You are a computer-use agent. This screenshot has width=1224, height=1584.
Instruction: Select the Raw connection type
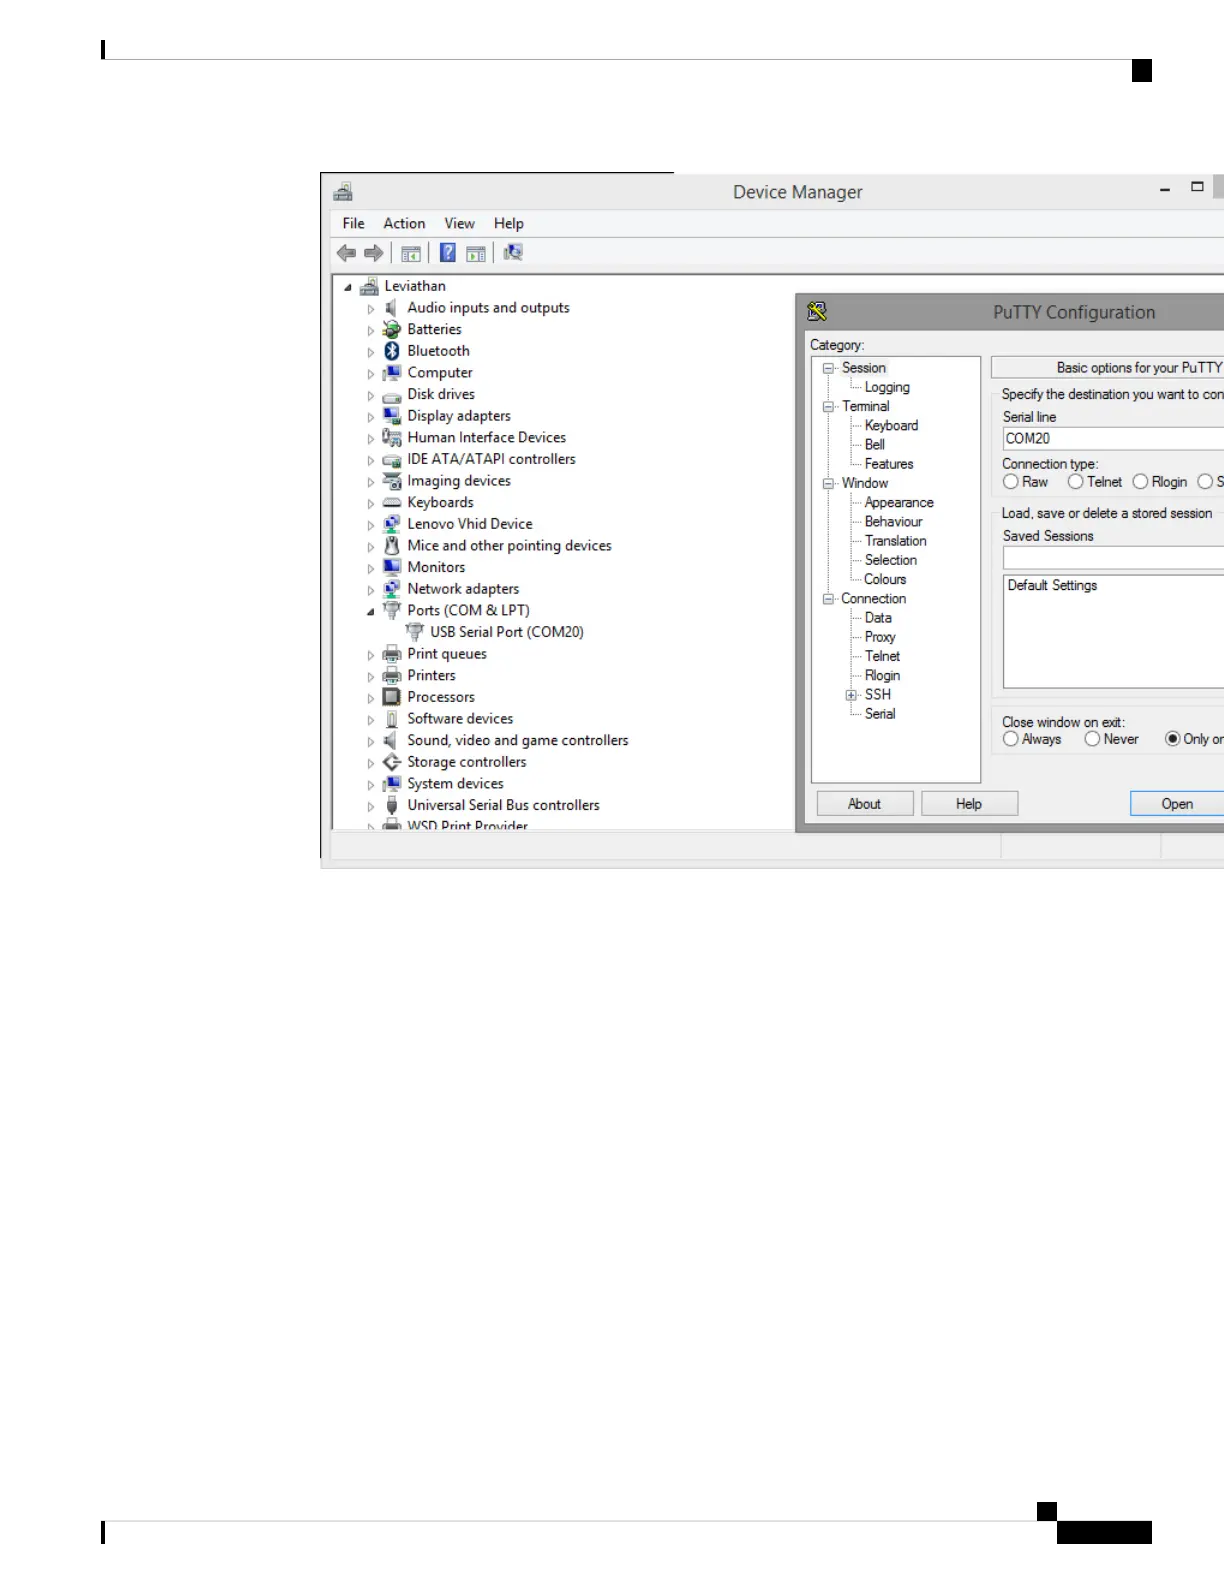pos(1011,482)
